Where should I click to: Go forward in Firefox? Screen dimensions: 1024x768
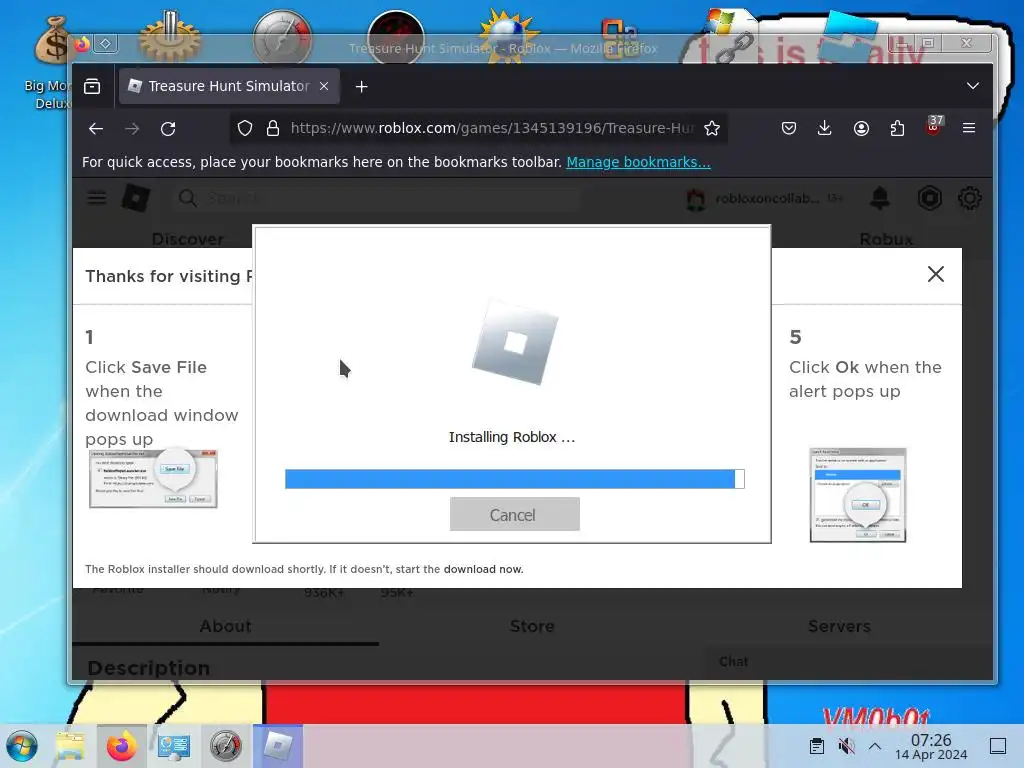pyautogui.click(x=132, y=129)
